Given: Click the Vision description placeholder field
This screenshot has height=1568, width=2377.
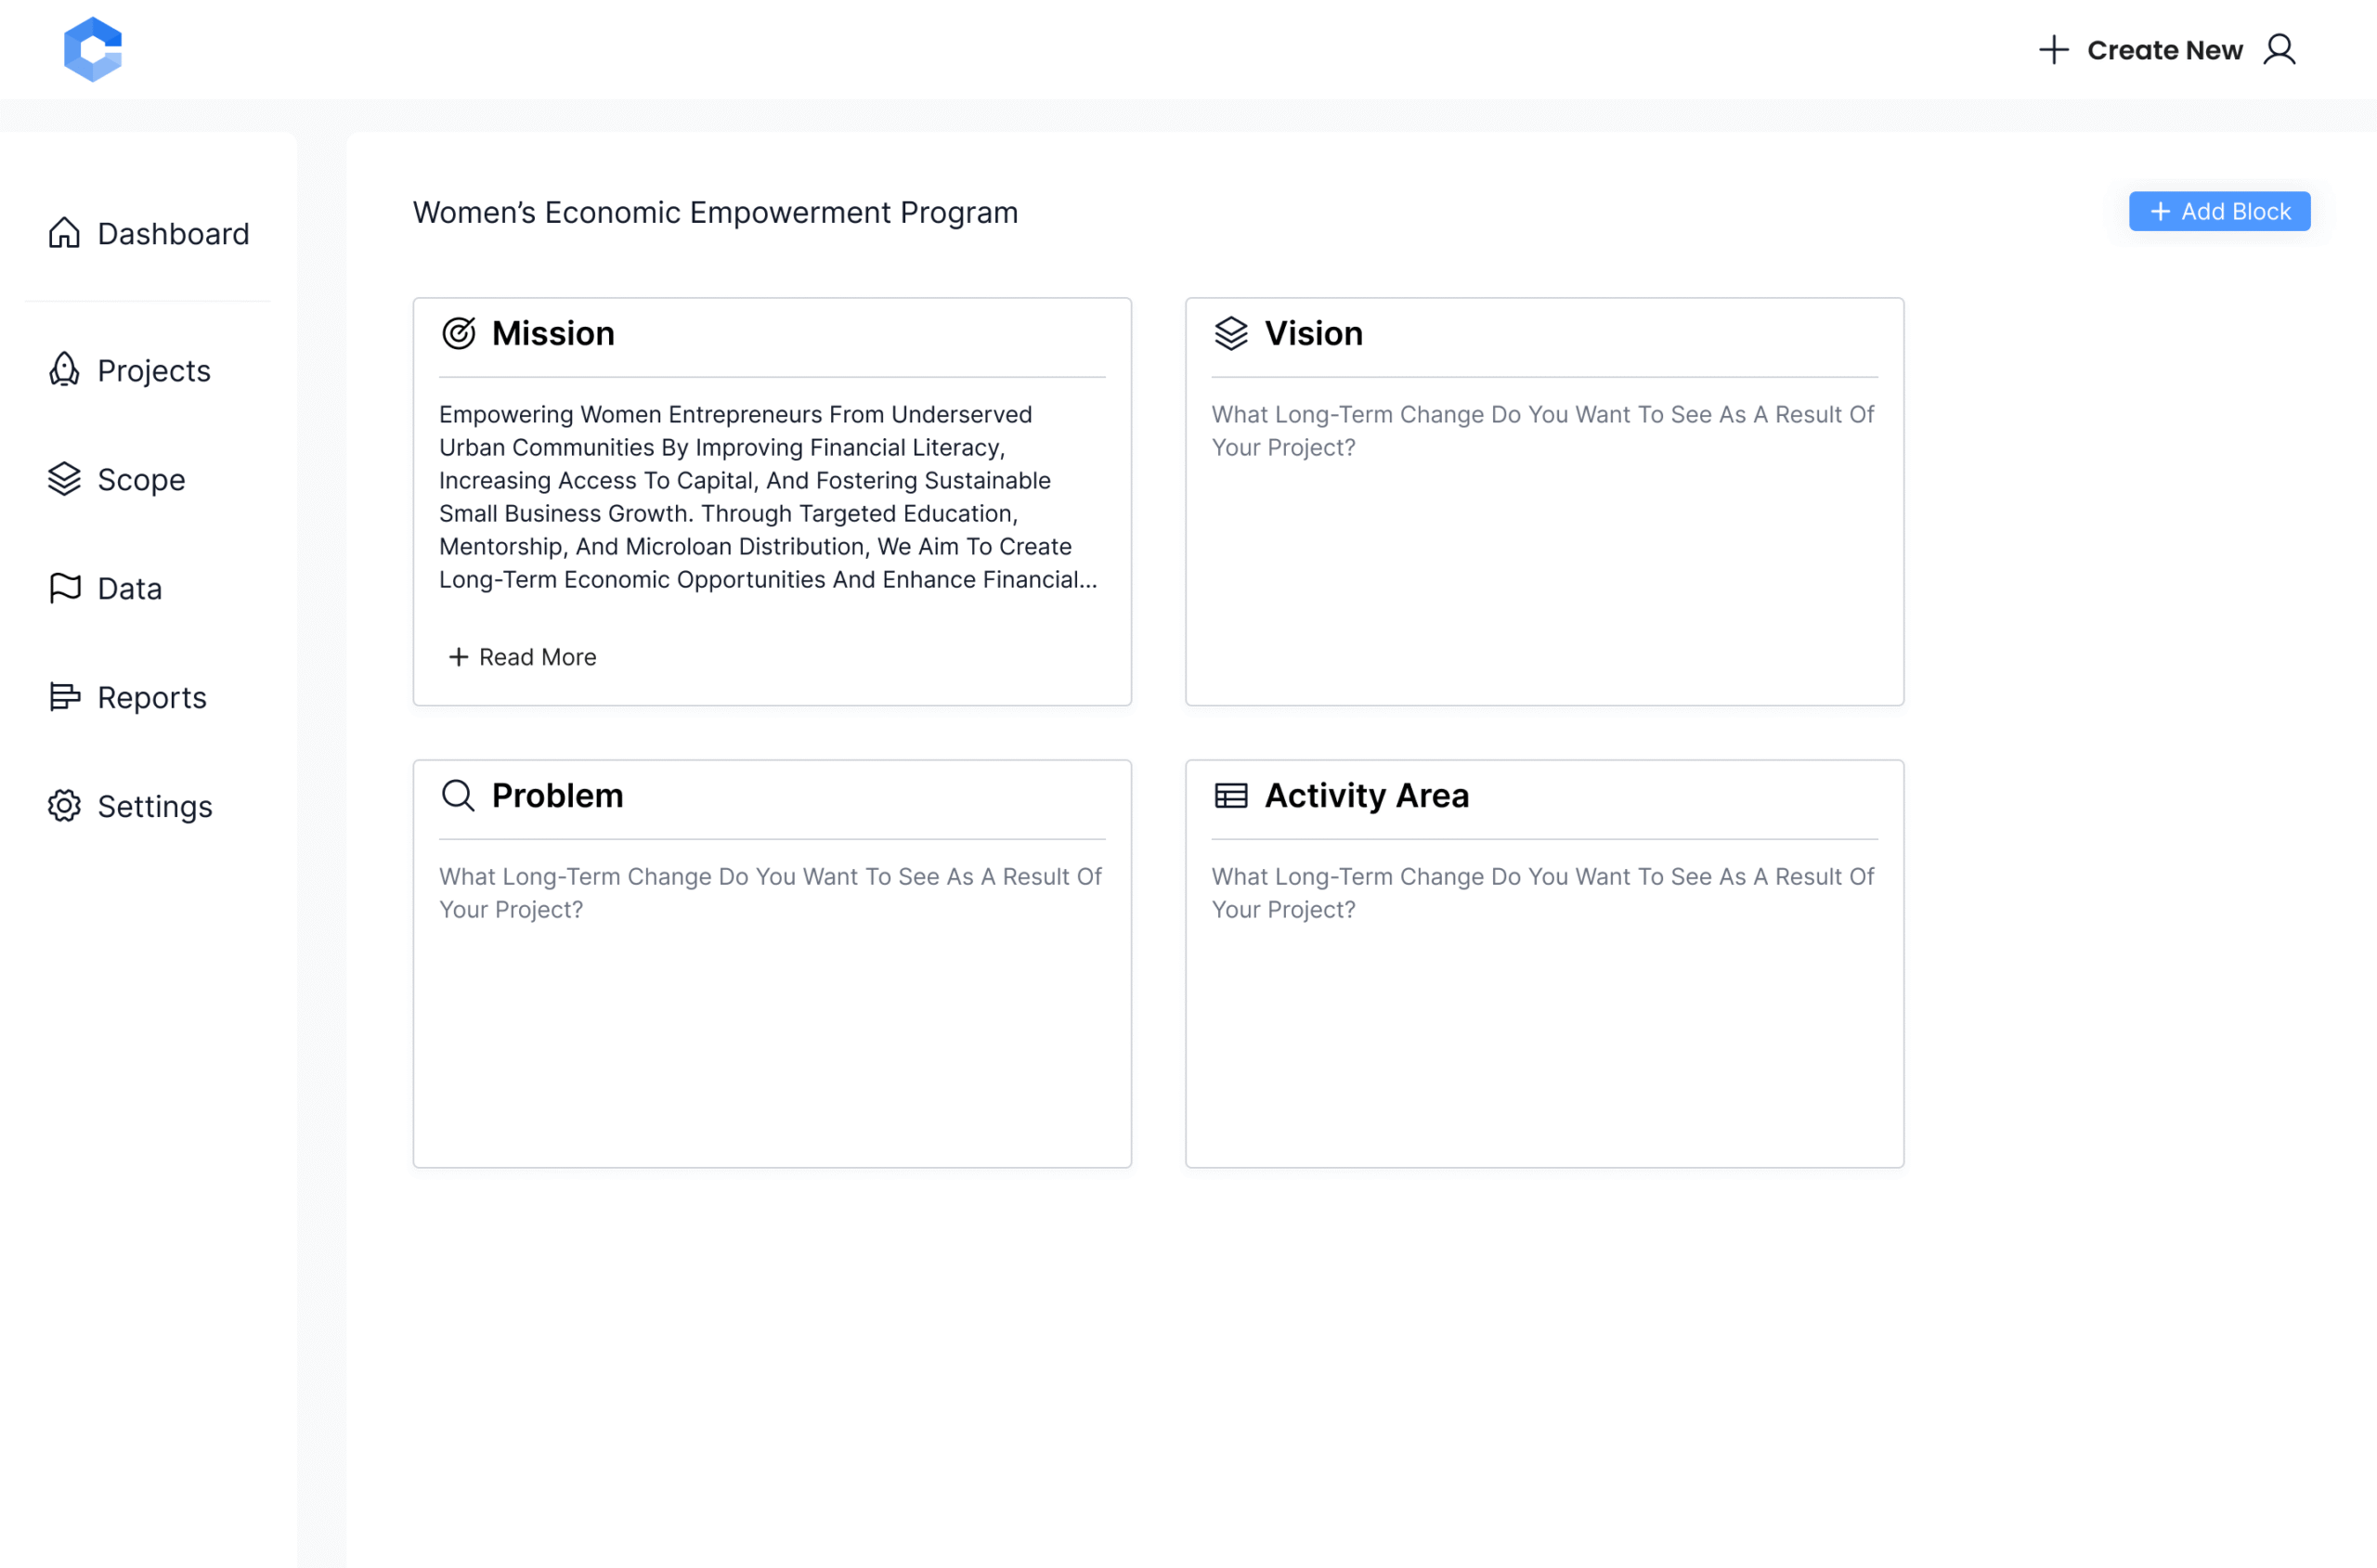Looking at the screenshot, I should (x=1544, y=431).
